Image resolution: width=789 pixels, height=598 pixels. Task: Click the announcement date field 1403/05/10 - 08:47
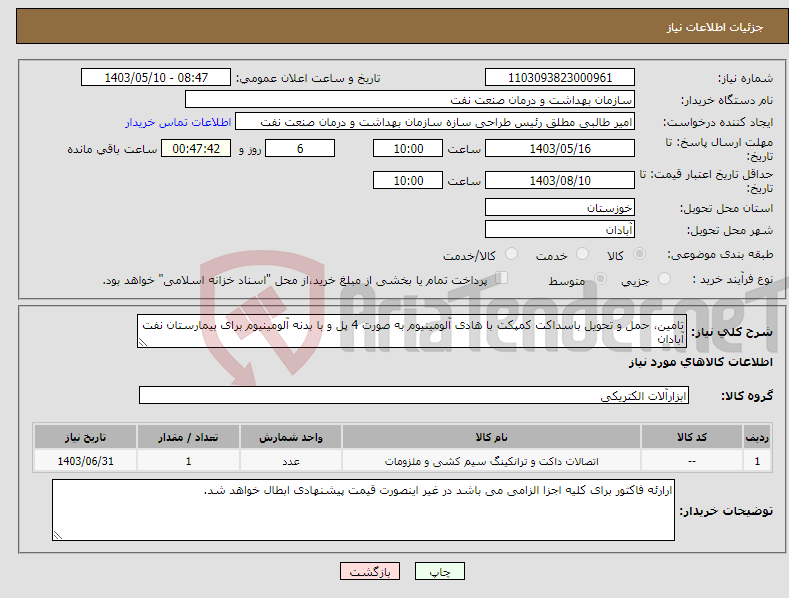coord(156,78)
